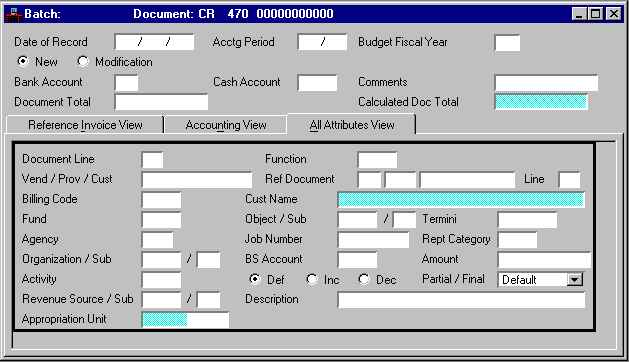Click the Document Total field
Viewport: 629px width, 362px height.
pos(161,102)
